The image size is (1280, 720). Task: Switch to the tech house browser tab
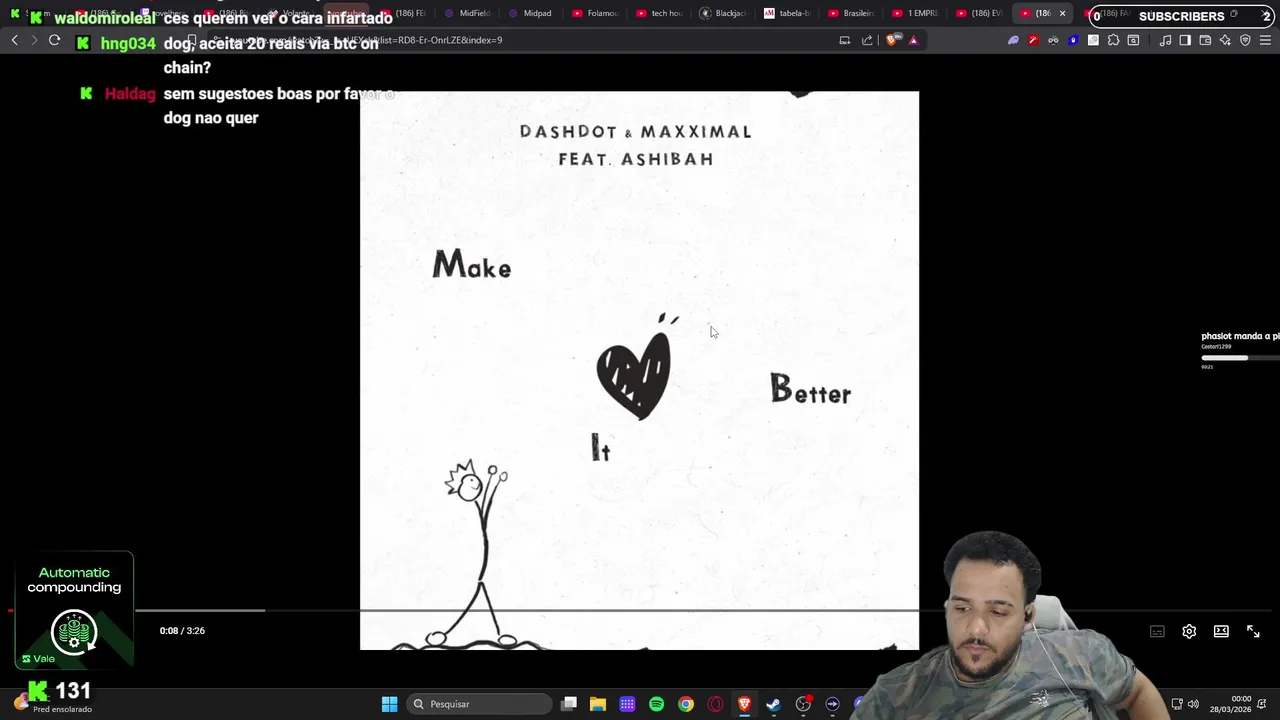[659, 13]
